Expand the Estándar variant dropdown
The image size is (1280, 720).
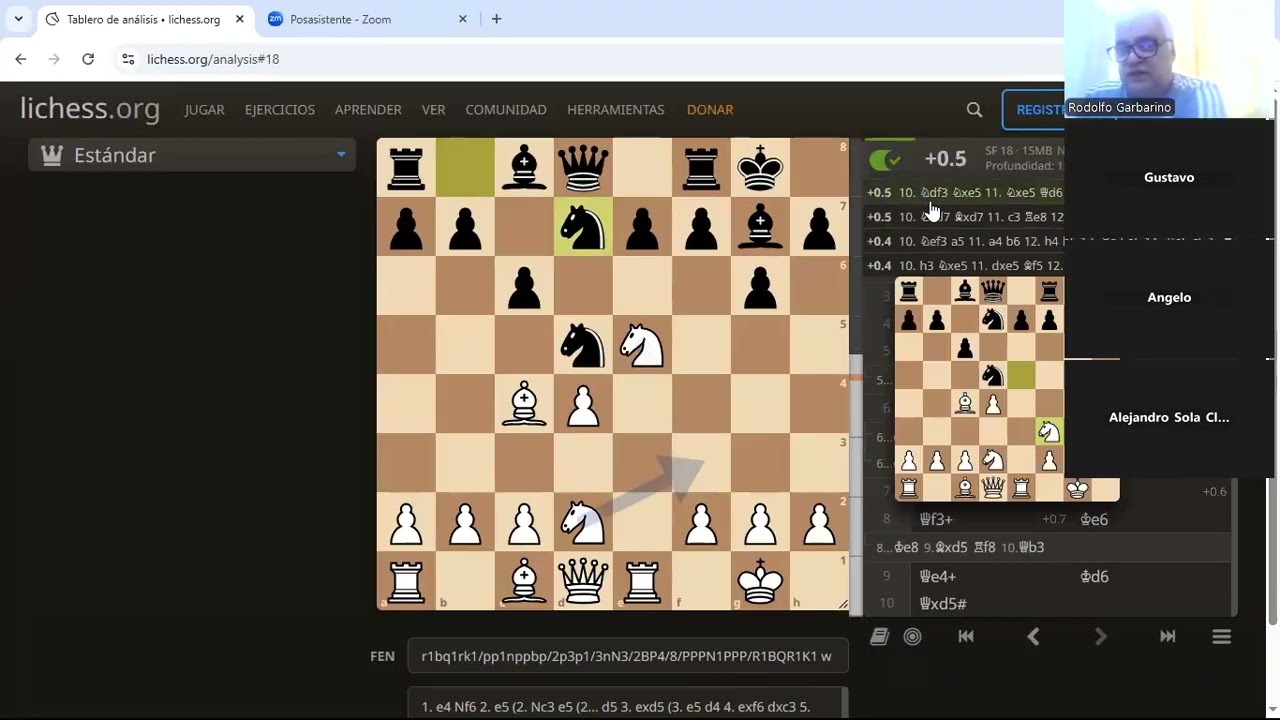[x=192, y=155]
